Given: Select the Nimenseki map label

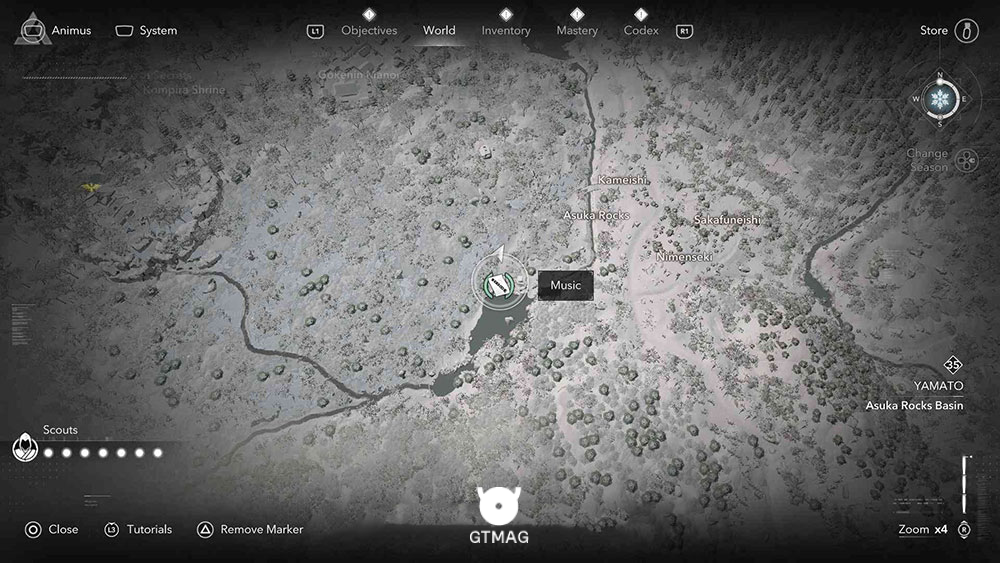Looking at the screenshot, I should coord(684,257).
